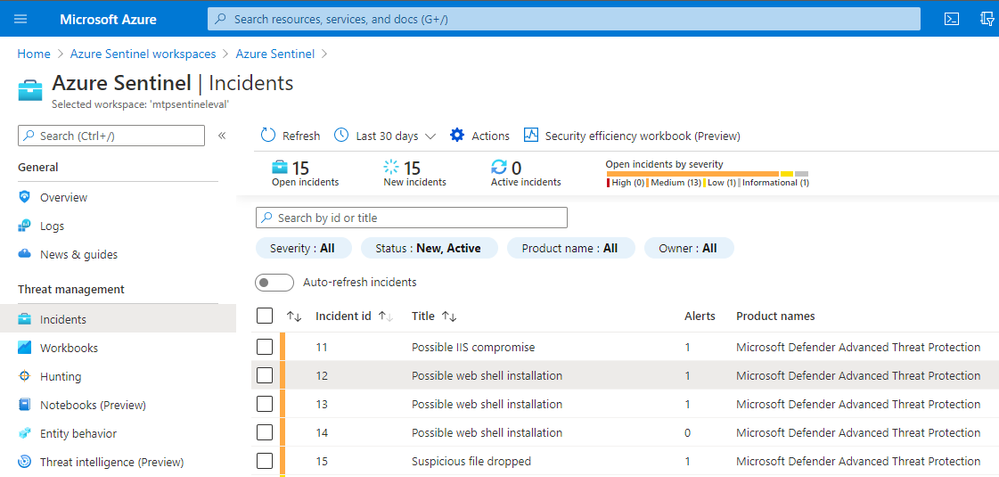Viewport: 999px width, 477px height.
Task: Click the News & guides cloud icon
Action: (x=25, y=254)
